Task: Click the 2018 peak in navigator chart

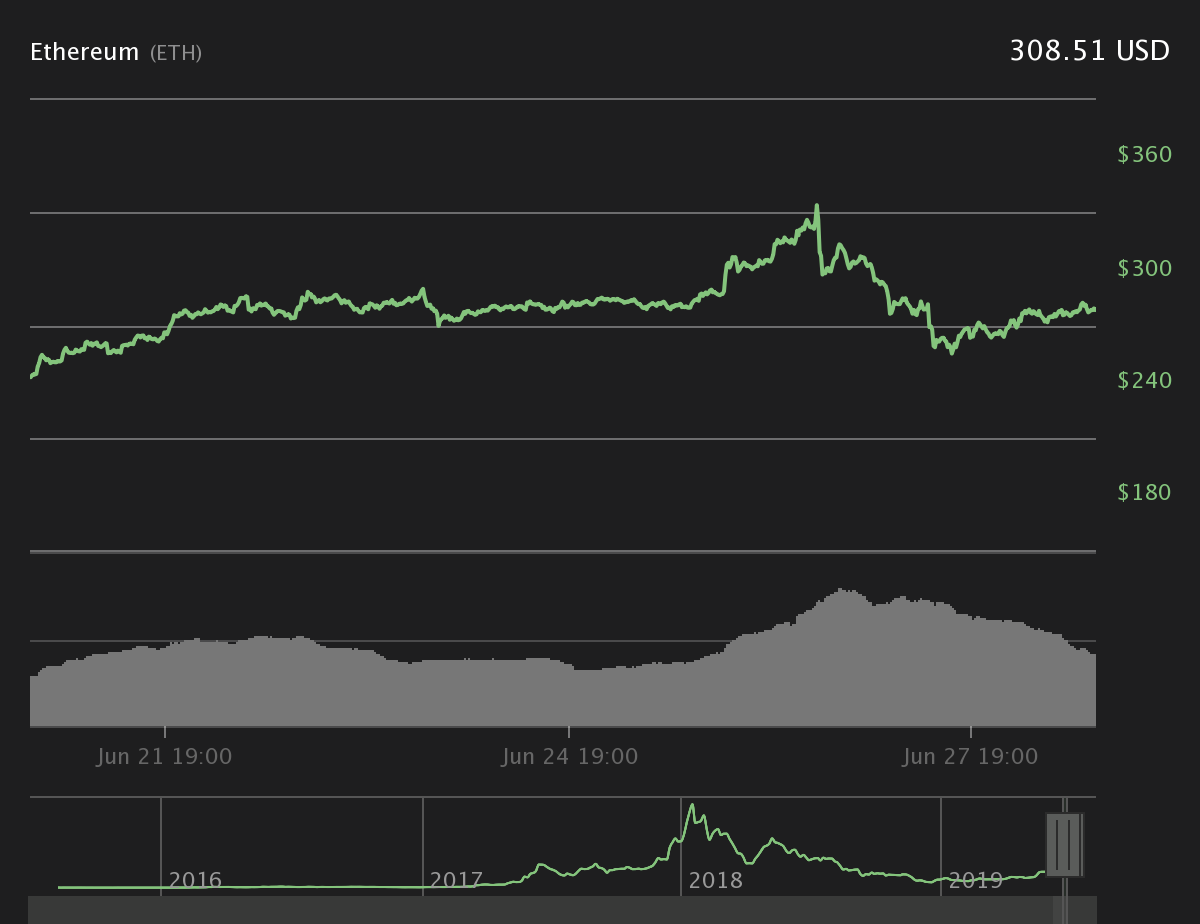Action: click(x=692, y=806)
